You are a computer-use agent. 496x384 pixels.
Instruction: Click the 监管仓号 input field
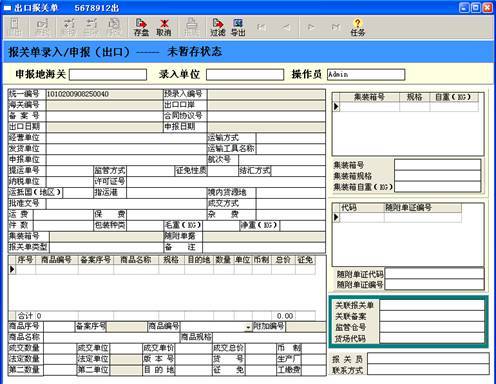pos(432,327)
